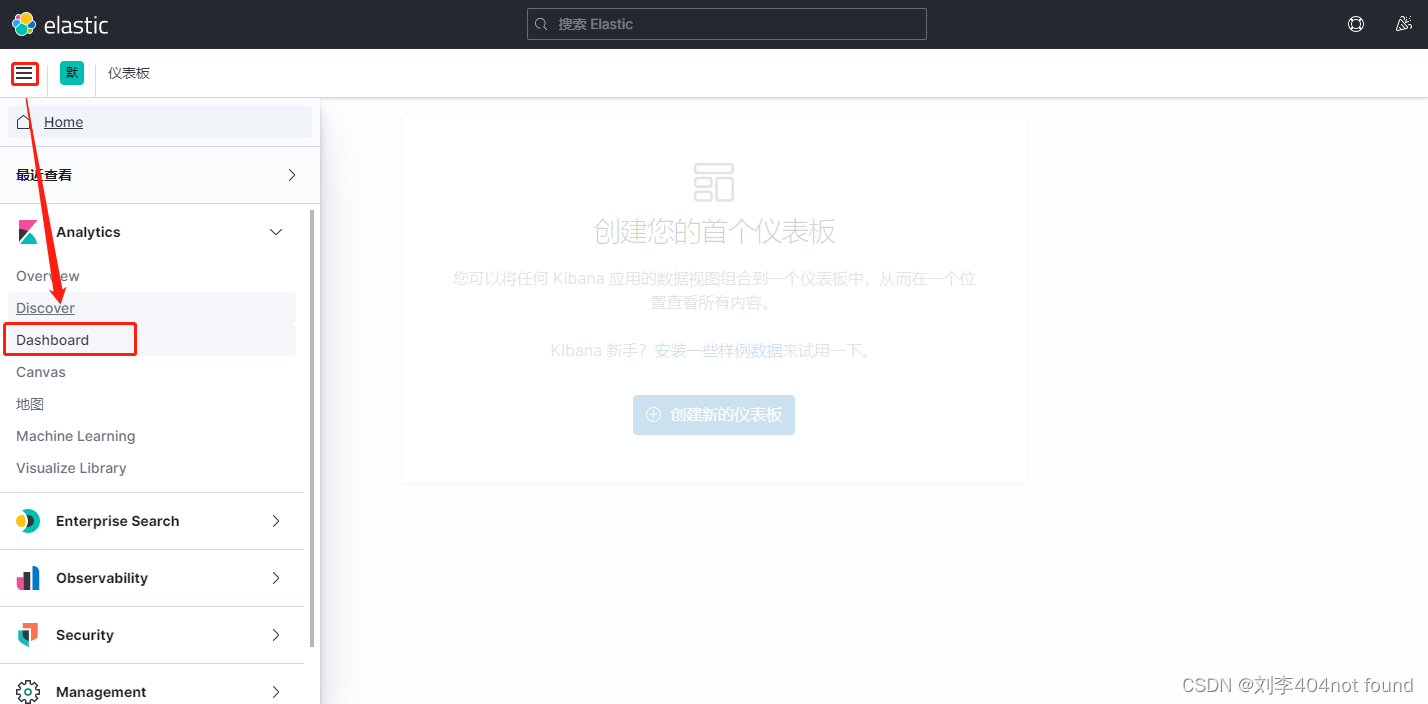Click the Management section title

[101, 692]
